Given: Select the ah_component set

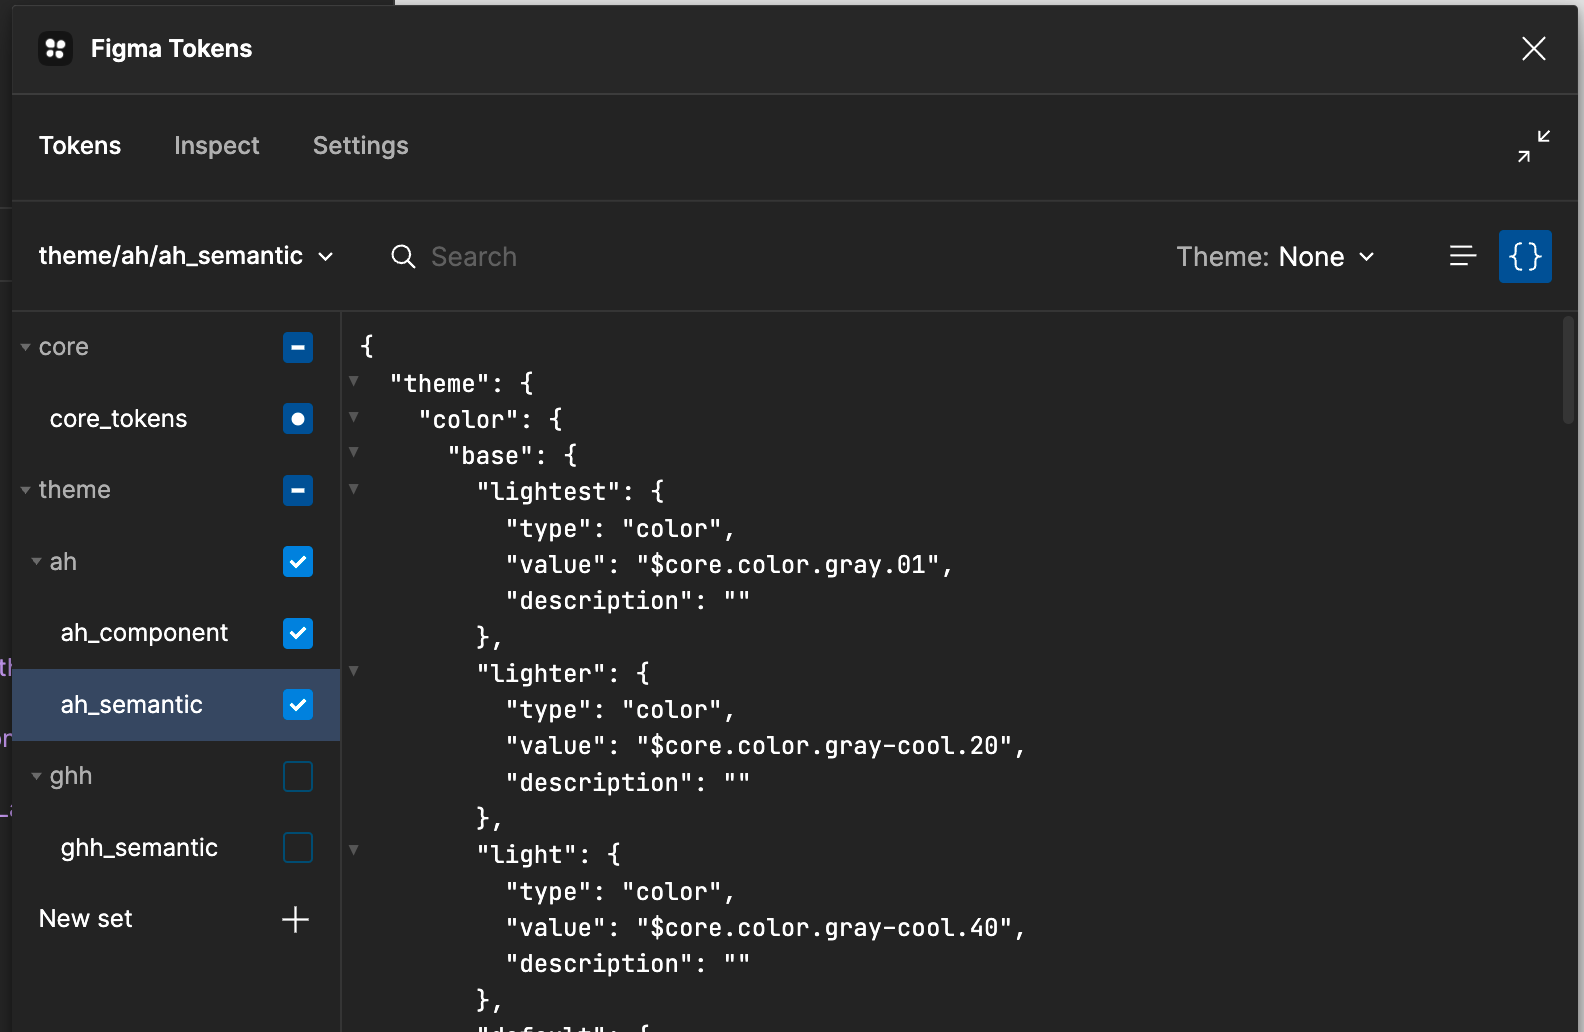Looking at the screenshot, I should click(144, 633).
